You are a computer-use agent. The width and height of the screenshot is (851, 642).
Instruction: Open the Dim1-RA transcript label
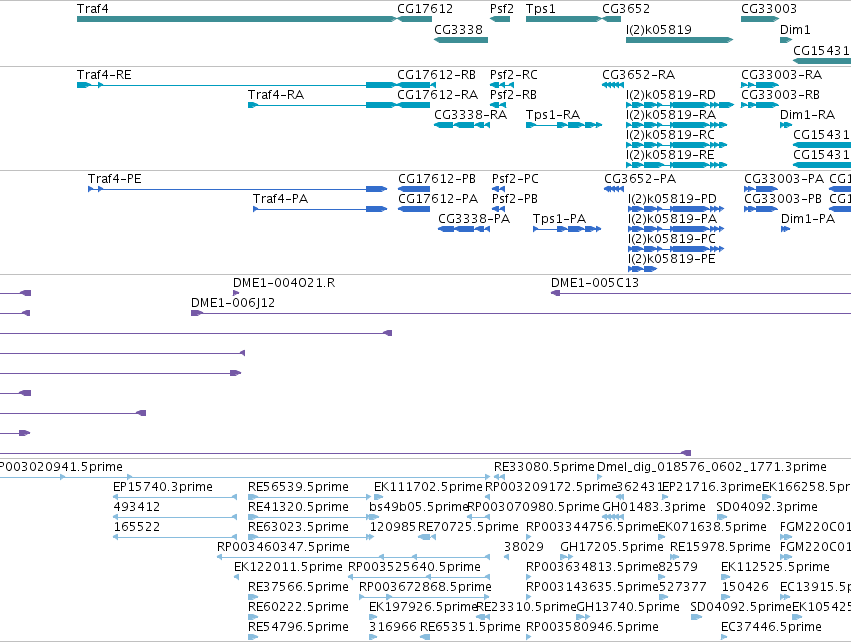(807, 115)
